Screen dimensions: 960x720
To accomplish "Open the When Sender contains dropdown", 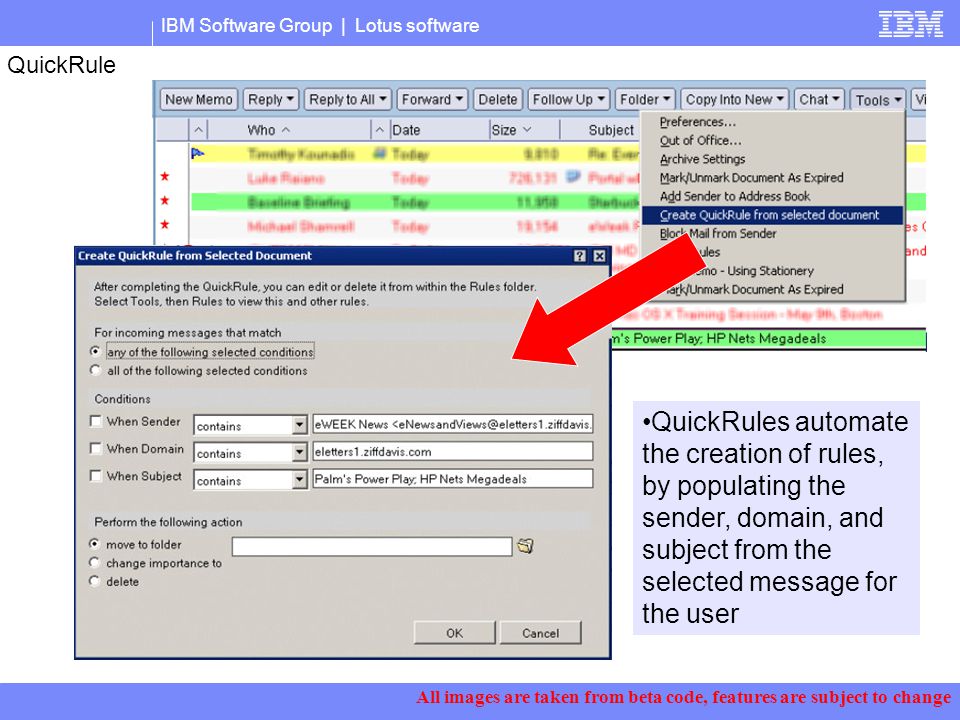I will [299, 425].
